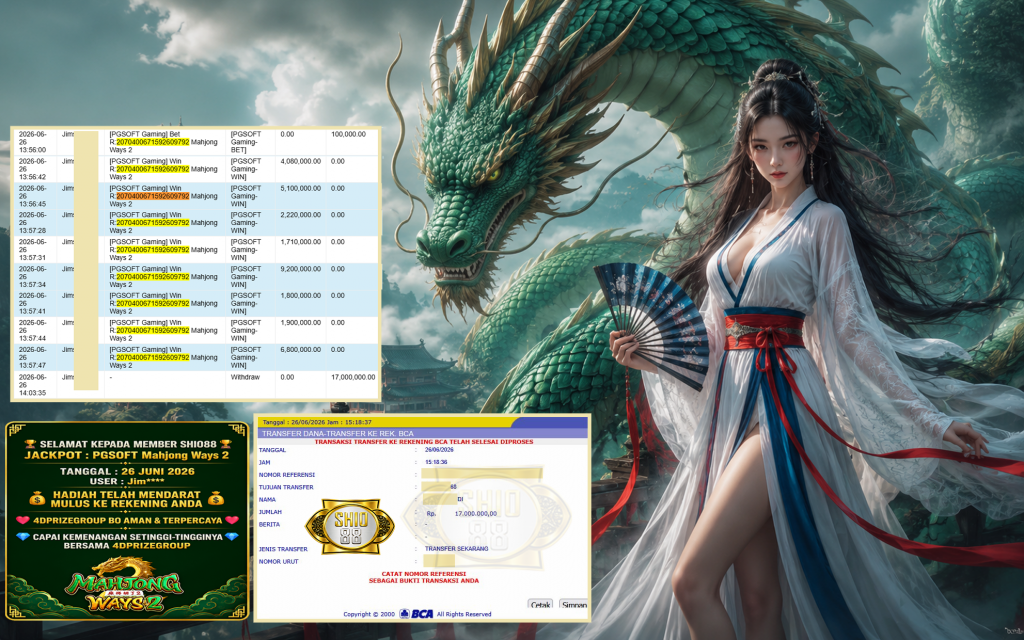Image resolution: width=1024 pixels, height=640 pixels.
Task: Click the 13:57:34 timestamp cell
Action: [x=35, y=277]
